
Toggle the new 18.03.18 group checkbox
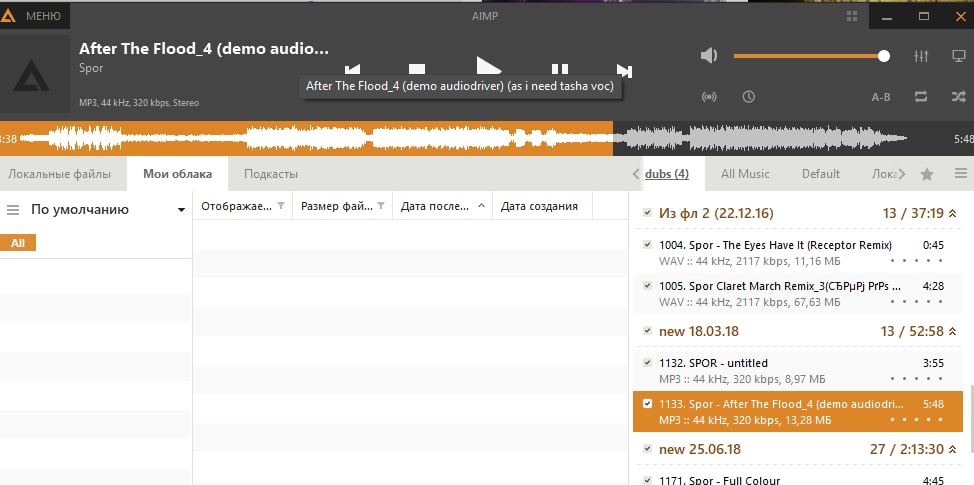(647, 330)
